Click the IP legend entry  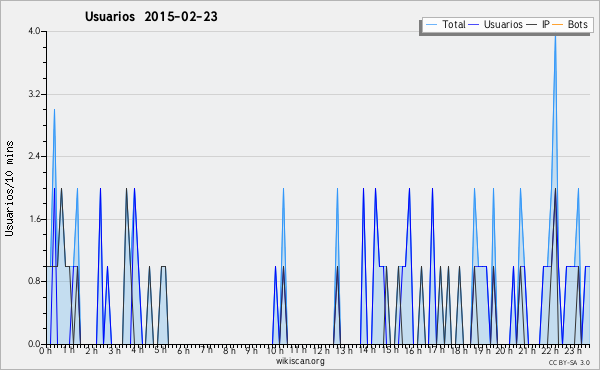(x=538, y=24)
